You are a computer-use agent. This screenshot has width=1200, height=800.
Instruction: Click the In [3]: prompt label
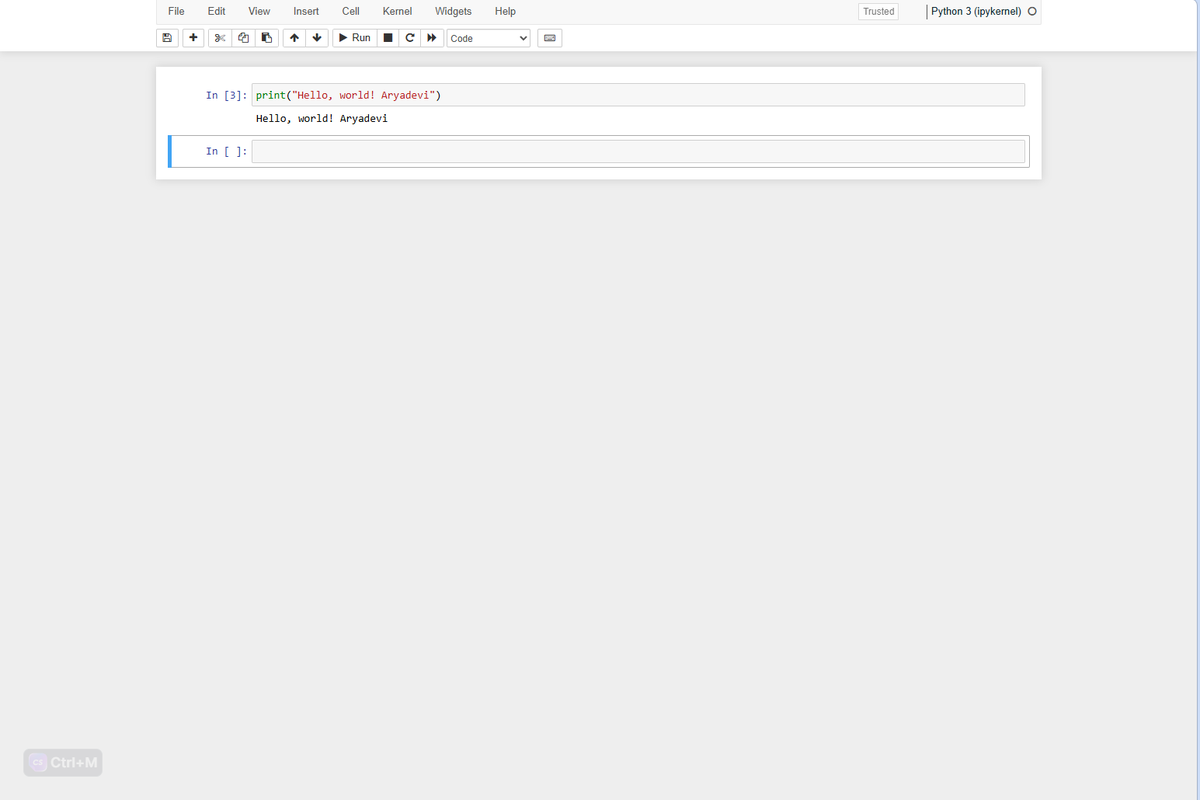pos(227,95)
